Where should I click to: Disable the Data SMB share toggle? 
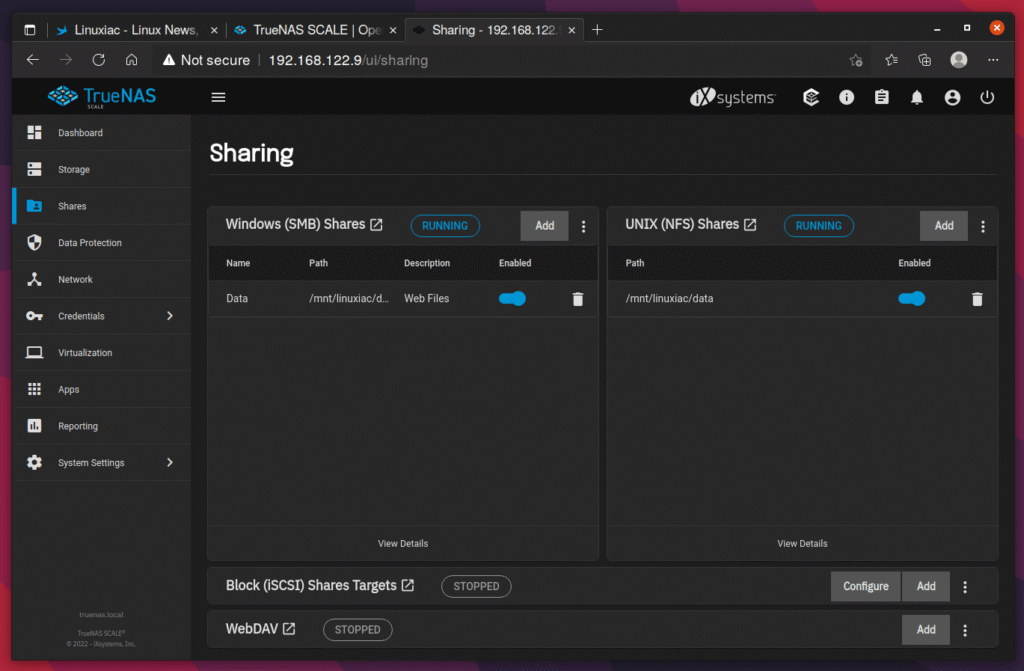pos(512,298)
